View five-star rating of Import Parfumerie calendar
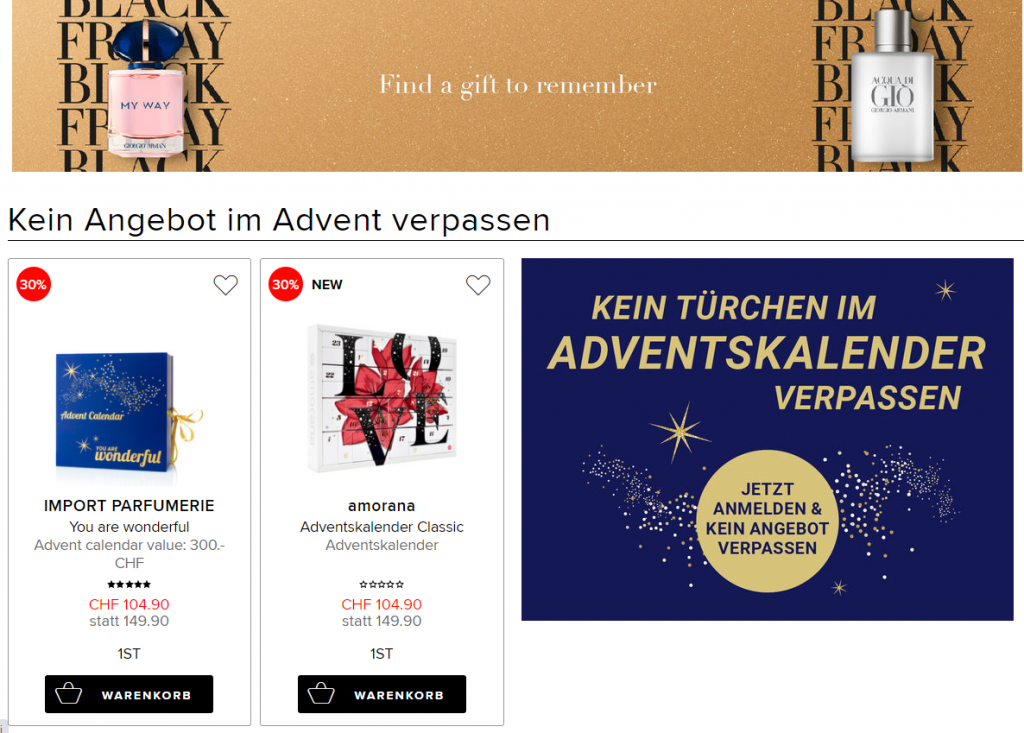1024x733 pixels. (x=129, y=584)
